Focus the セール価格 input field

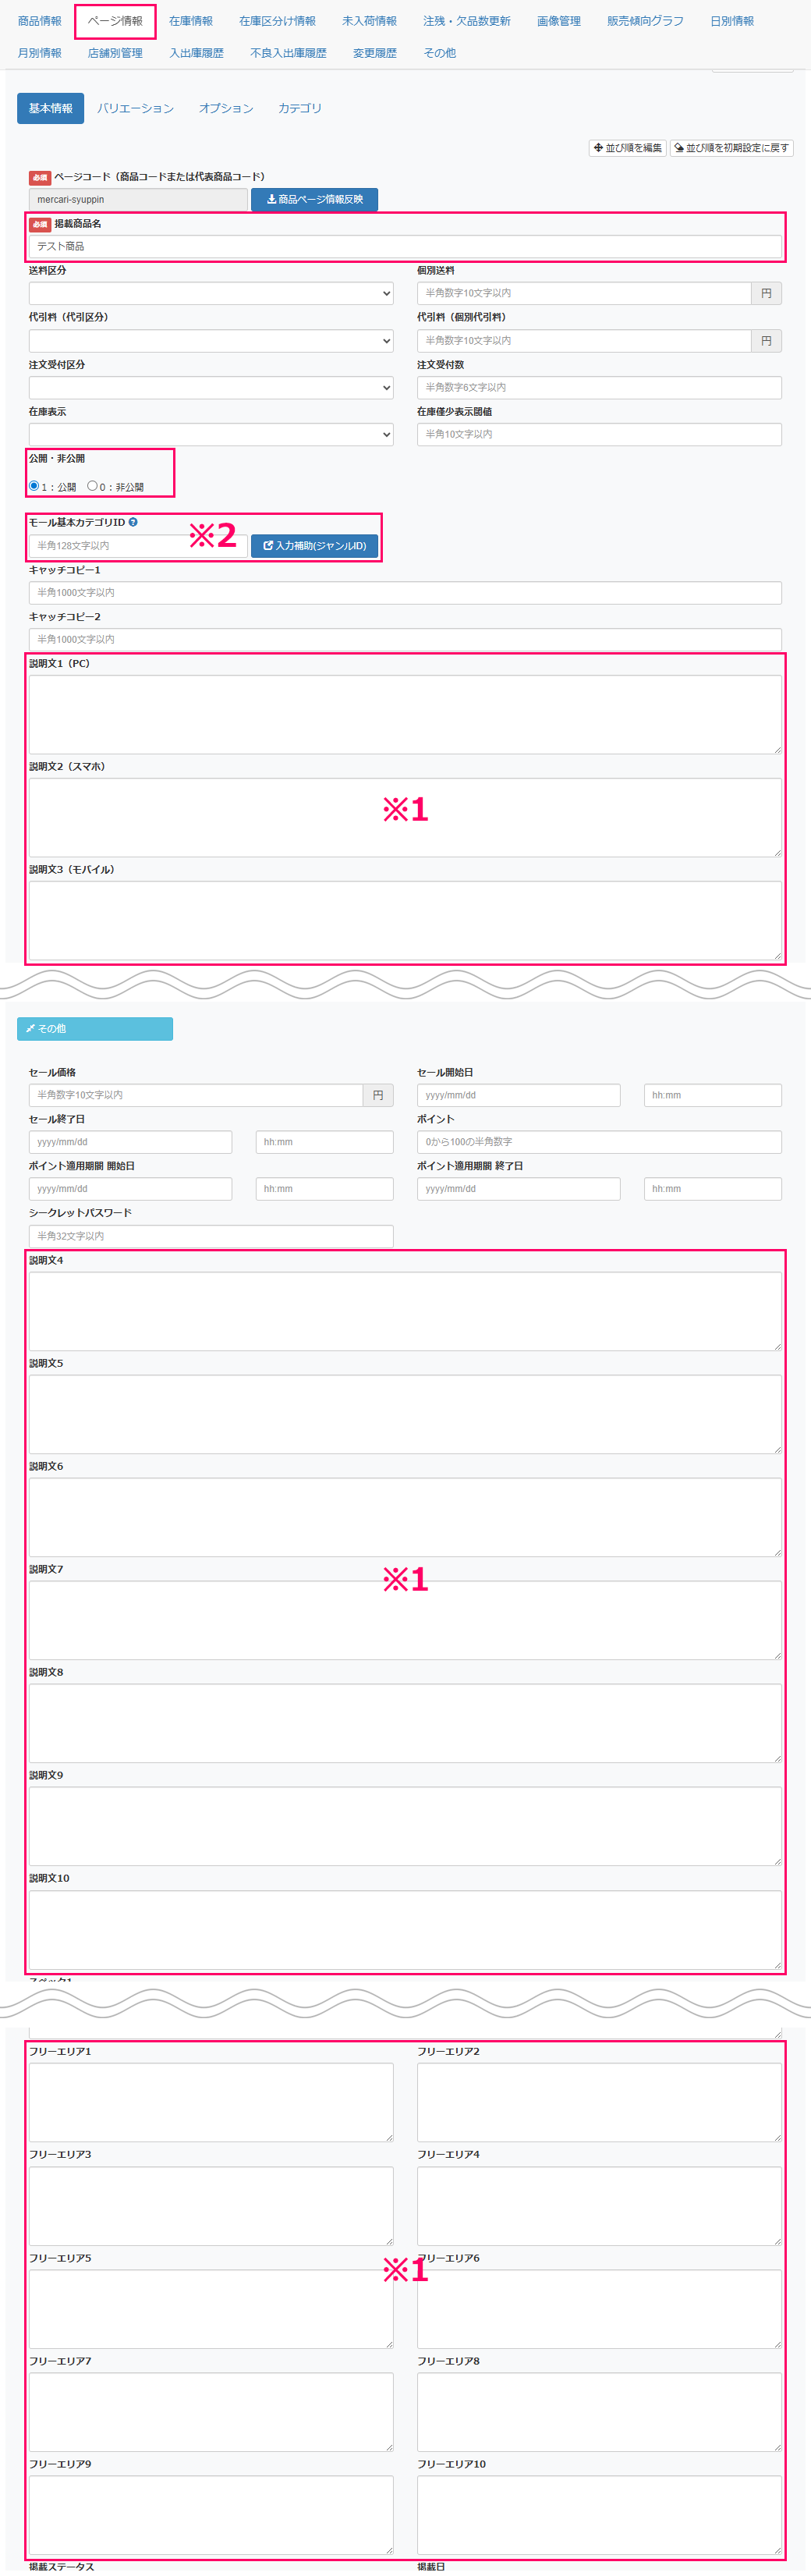tap(195, 1095)
